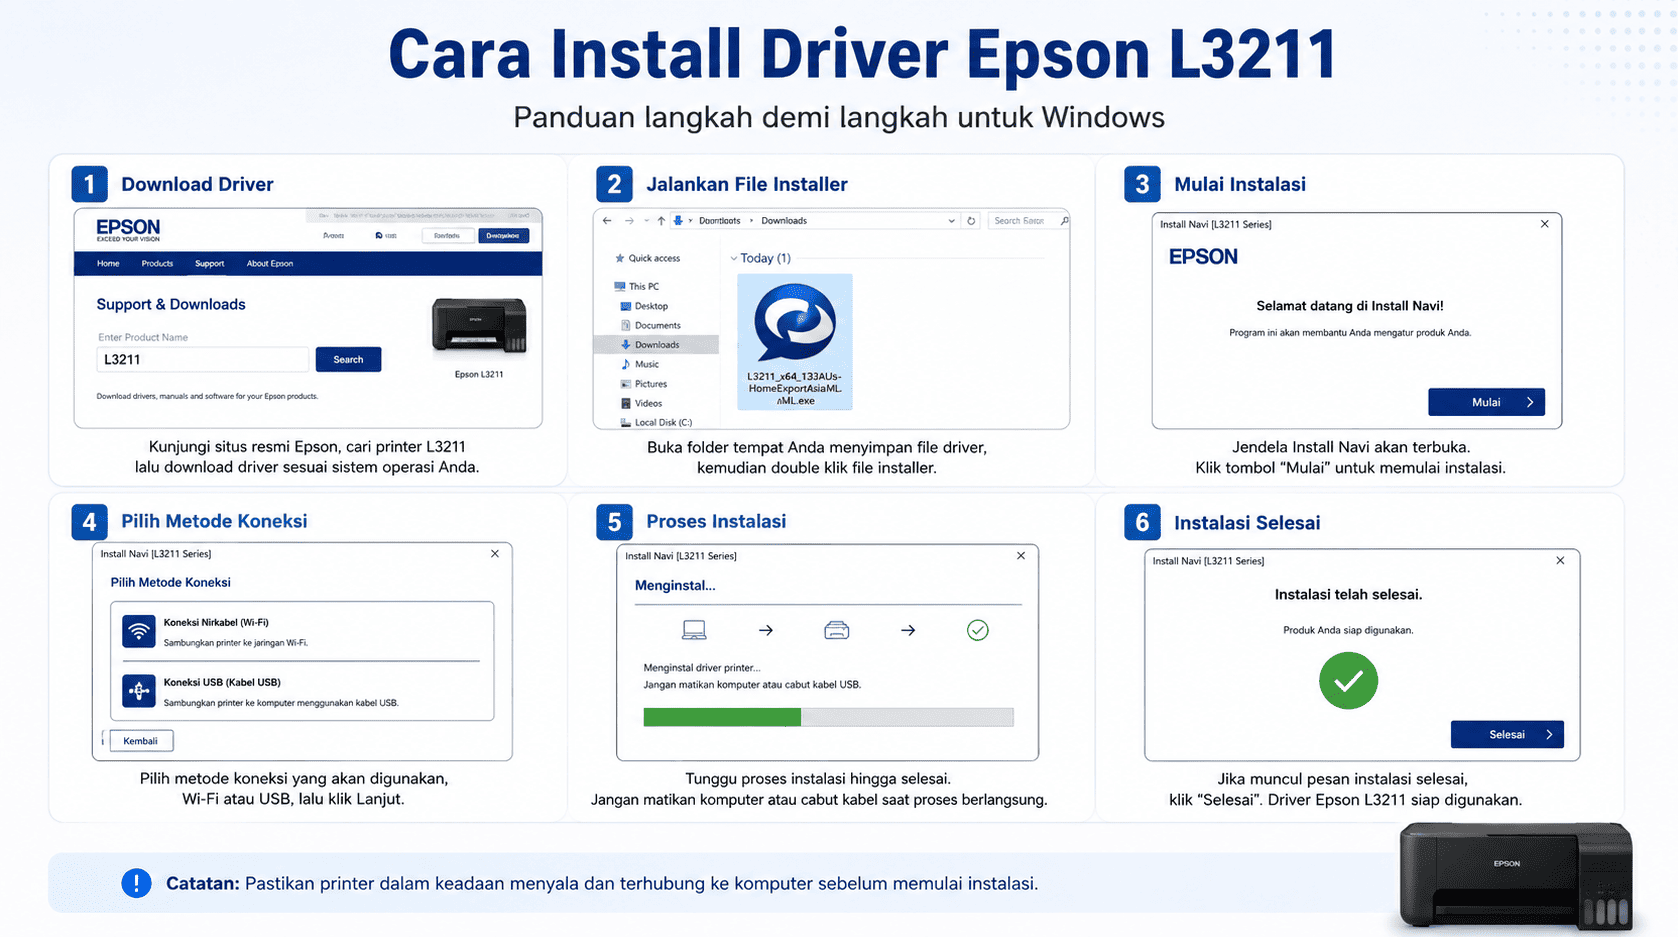Click the green checkmark in the finished window
This screenshot has height=937, width=1678.
(1348, 681)
